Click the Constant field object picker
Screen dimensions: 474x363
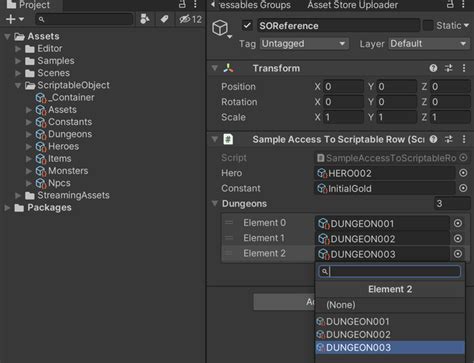pyautogui.click(x=463, y=188)
